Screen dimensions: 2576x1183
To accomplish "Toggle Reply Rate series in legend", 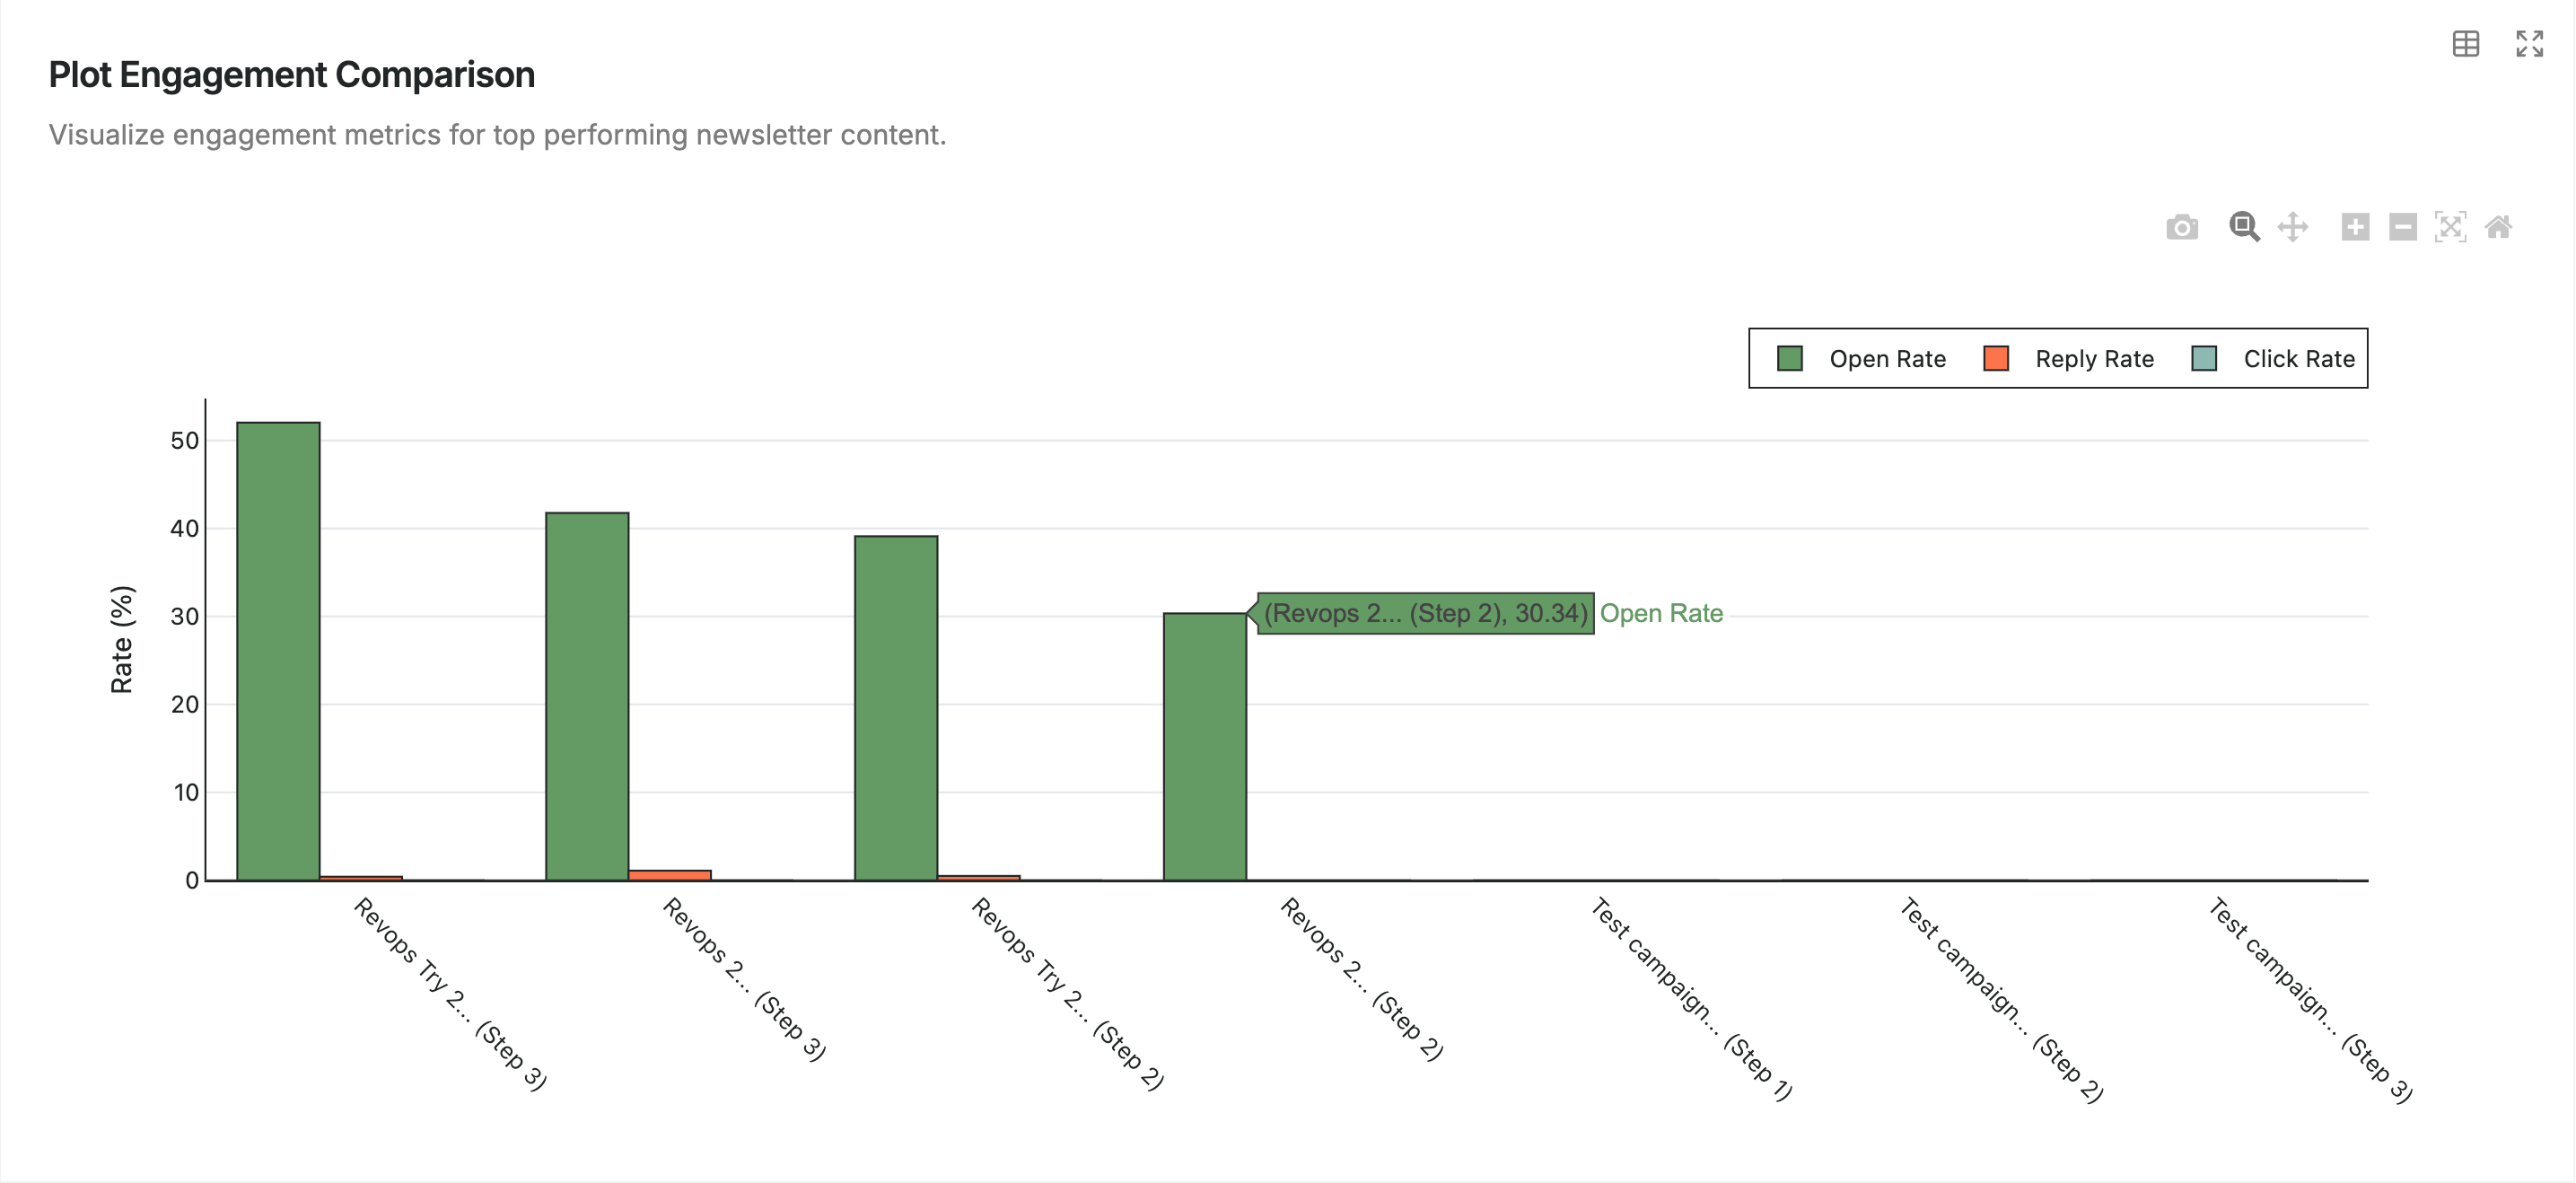I will click(x=2094, y=359).
